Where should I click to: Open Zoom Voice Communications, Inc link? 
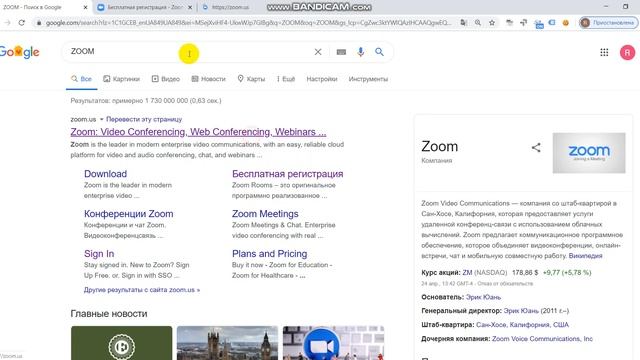tap(542, 339)
